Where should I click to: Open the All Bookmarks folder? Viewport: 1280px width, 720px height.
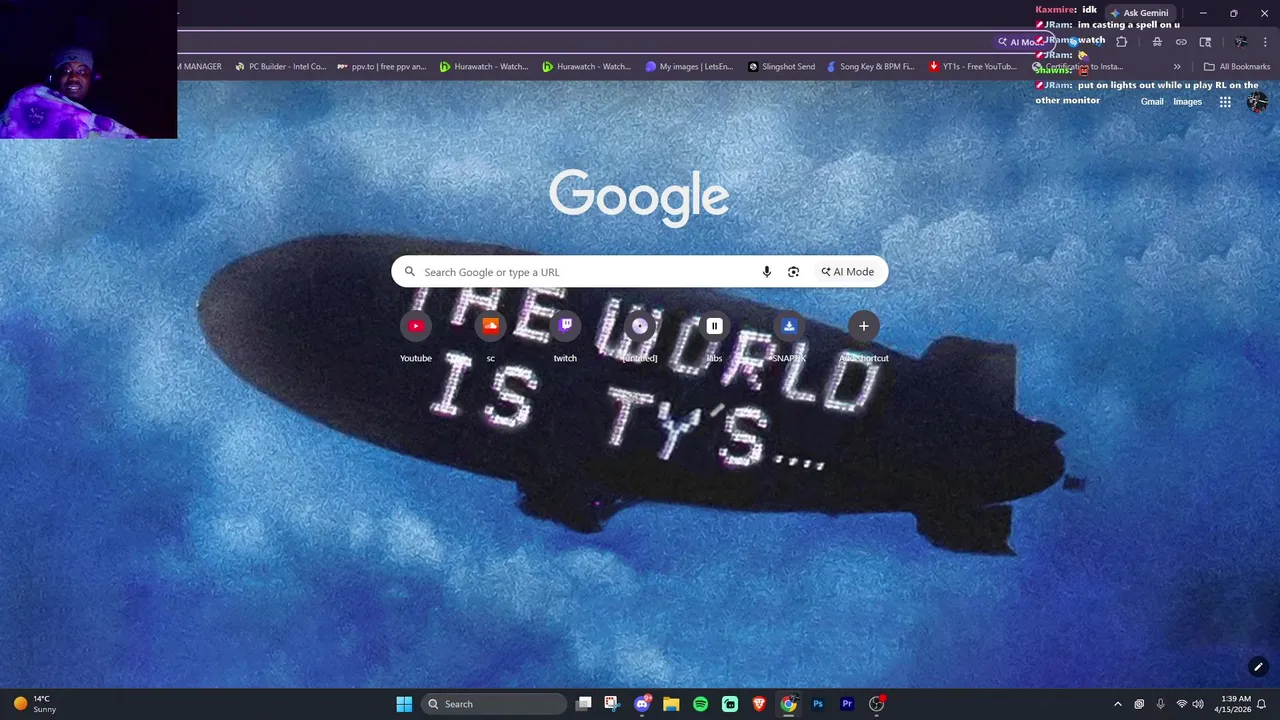[x=1236, y=67]
